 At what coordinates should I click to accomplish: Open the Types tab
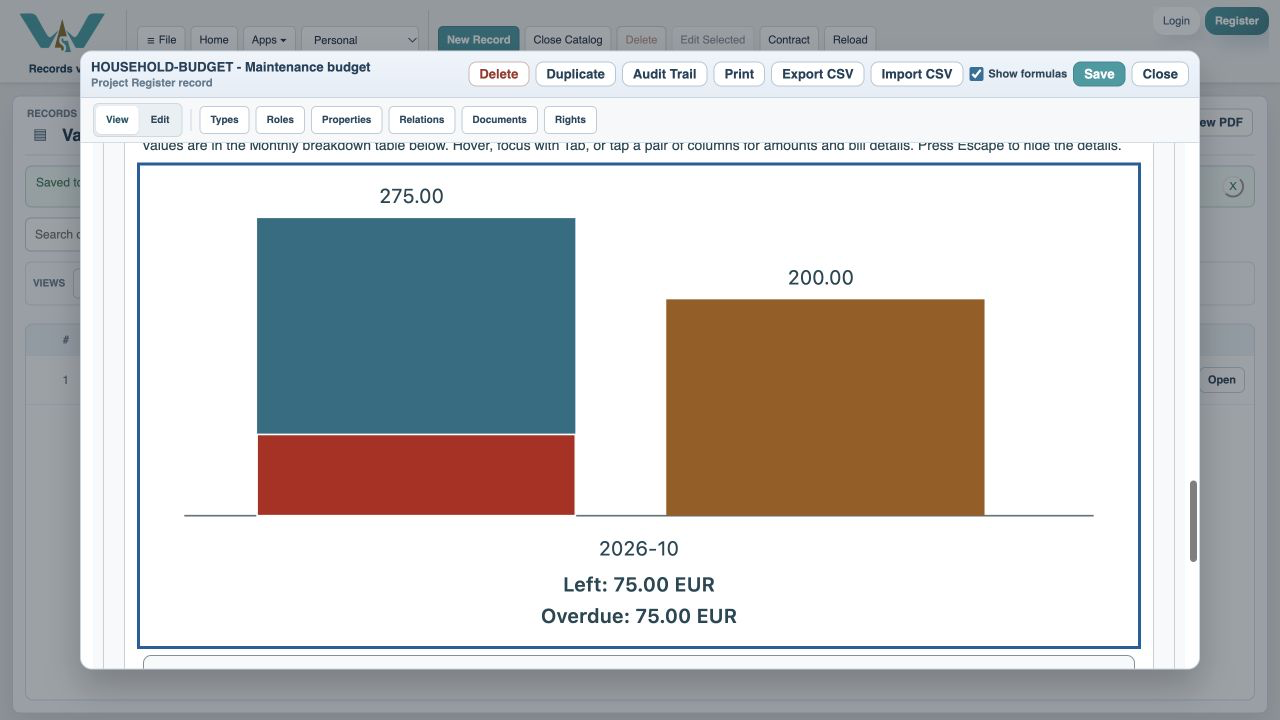[225, 120]
